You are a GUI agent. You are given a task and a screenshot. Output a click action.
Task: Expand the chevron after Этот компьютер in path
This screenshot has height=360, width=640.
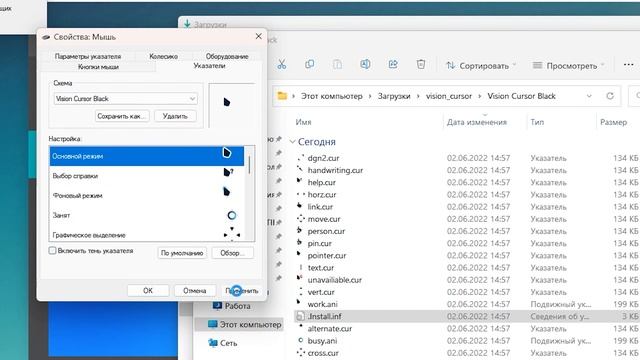(x=370, y=96)
